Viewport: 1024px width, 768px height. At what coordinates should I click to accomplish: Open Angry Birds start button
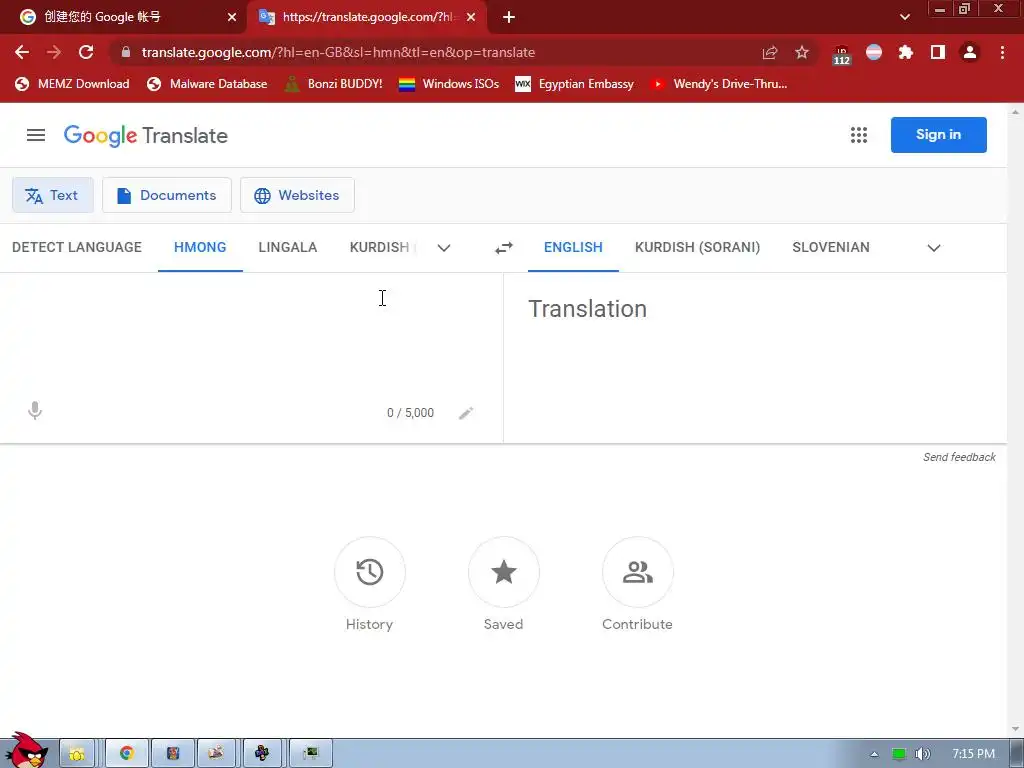26,751
